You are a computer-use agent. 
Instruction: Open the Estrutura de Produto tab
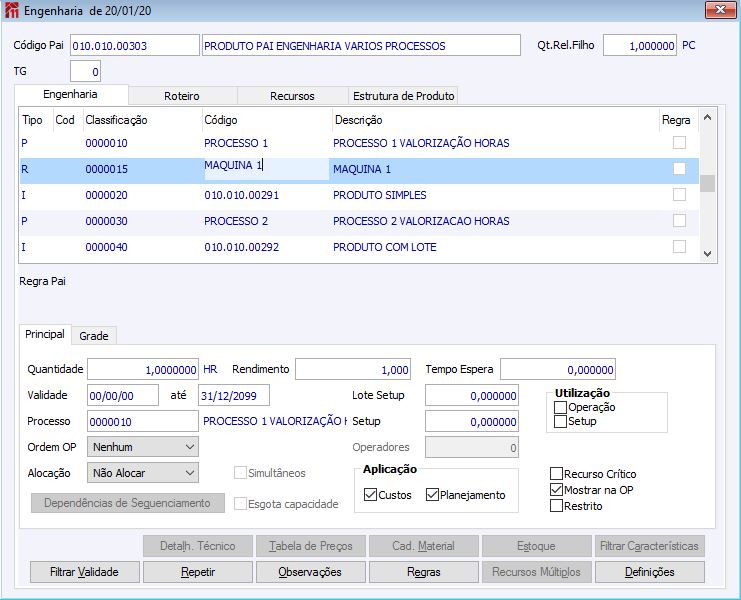click(x=403, y=96)
